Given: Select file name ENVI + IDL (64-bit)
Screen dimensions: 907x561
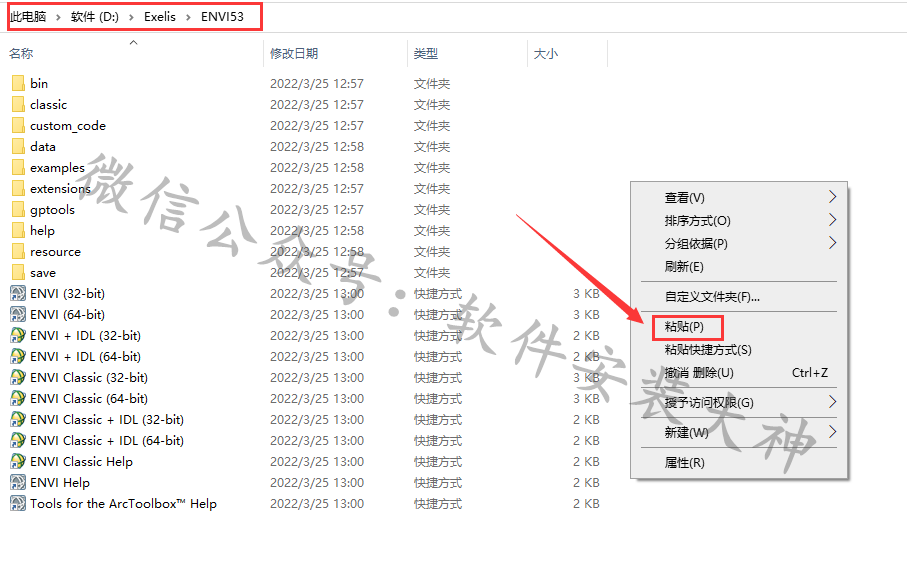Looking at the screenshot, I should pyautogui.click(x=86, y=356).
